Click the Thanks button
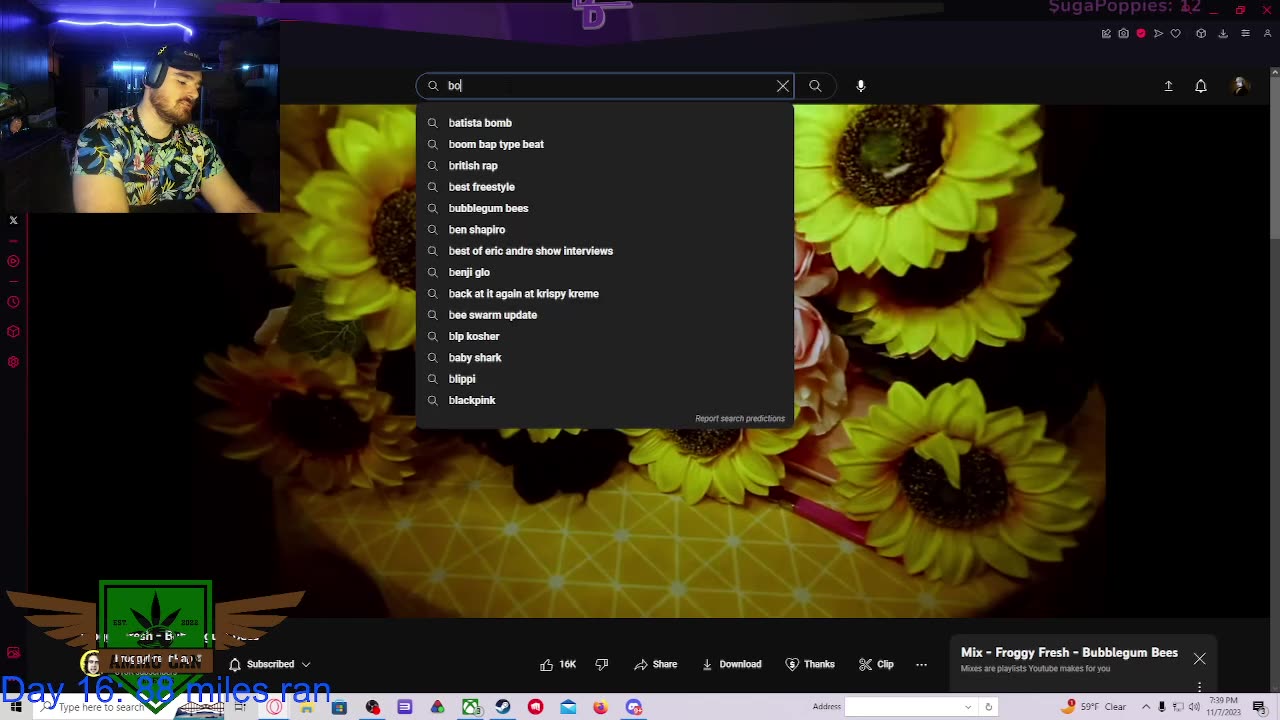Screen dimensions: 1280x720 pyautogui.click(x=810, y=664)
